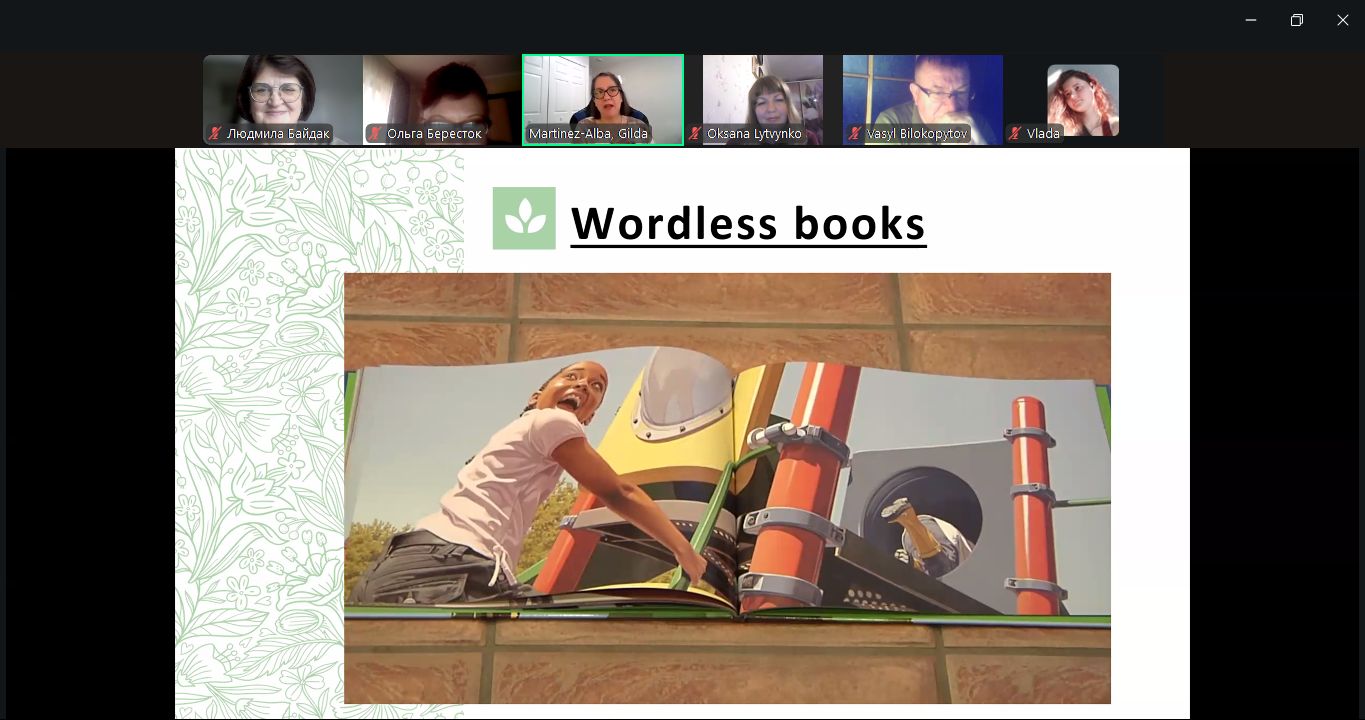Click muted mic icon beside Vasyl Bilokopytov
Viewport: 1365px width, 720px height.
[854, 134]
